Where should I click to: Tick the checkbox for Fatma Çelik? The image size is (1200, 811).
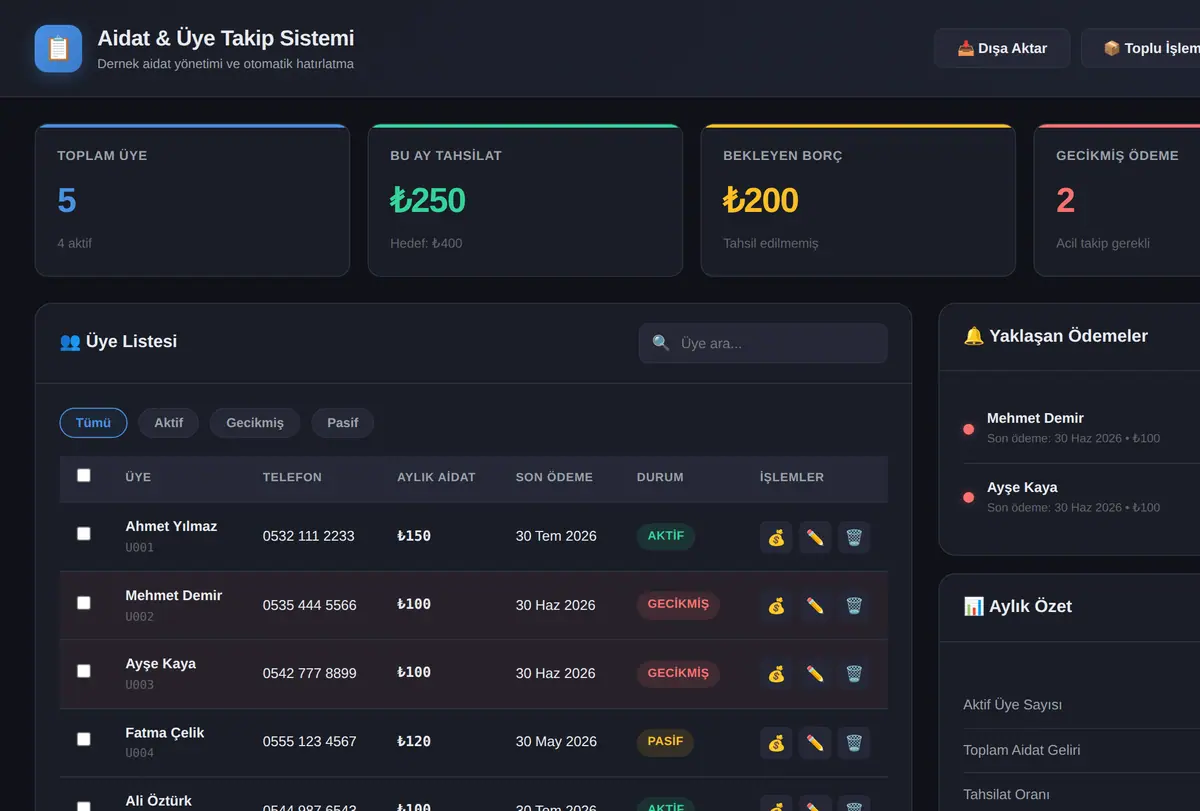click(x=84, y=739)
